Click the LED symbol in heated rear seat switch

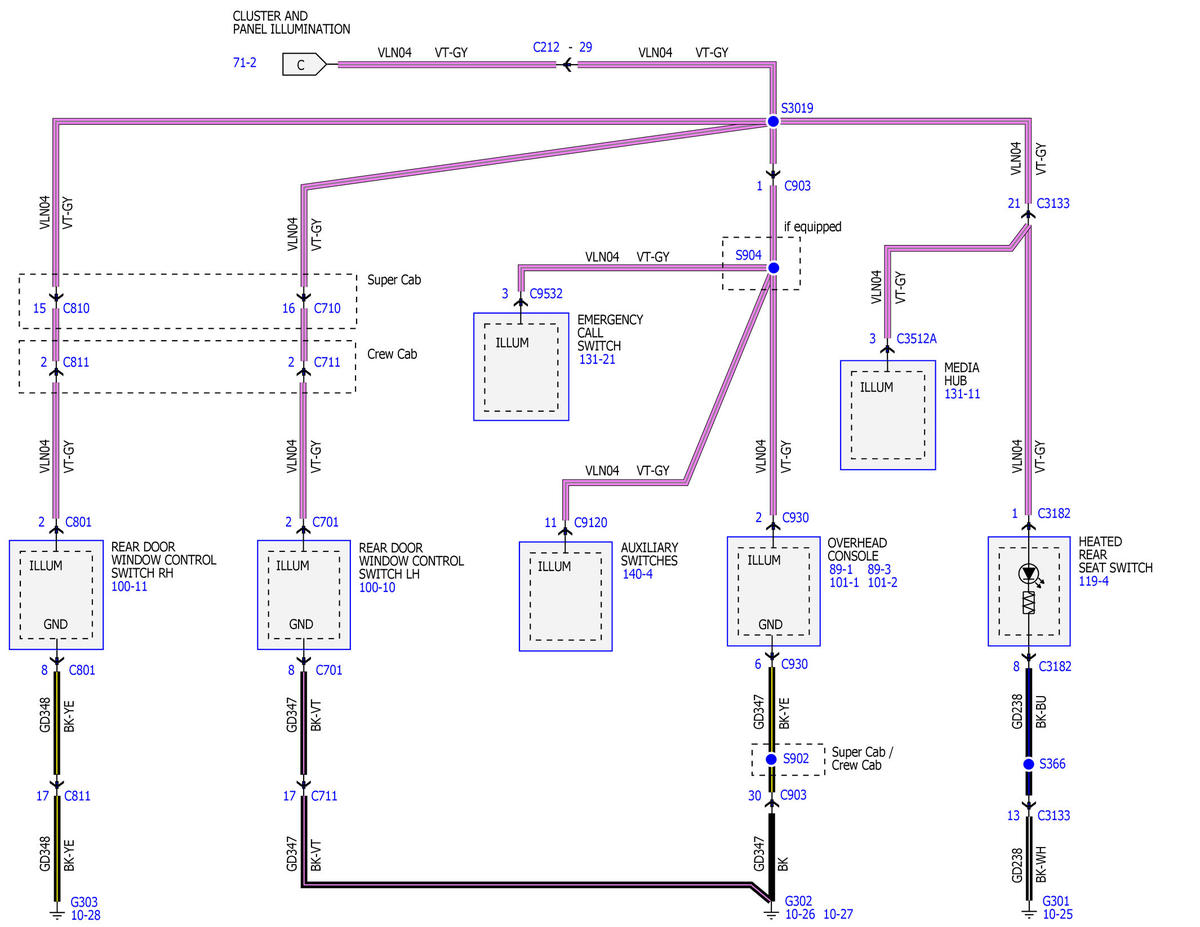point(1028,575)
